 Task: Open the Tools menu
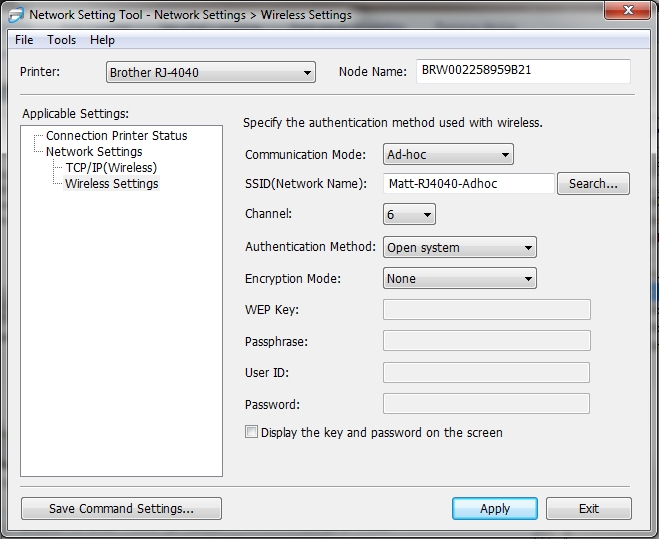(61, 40)
